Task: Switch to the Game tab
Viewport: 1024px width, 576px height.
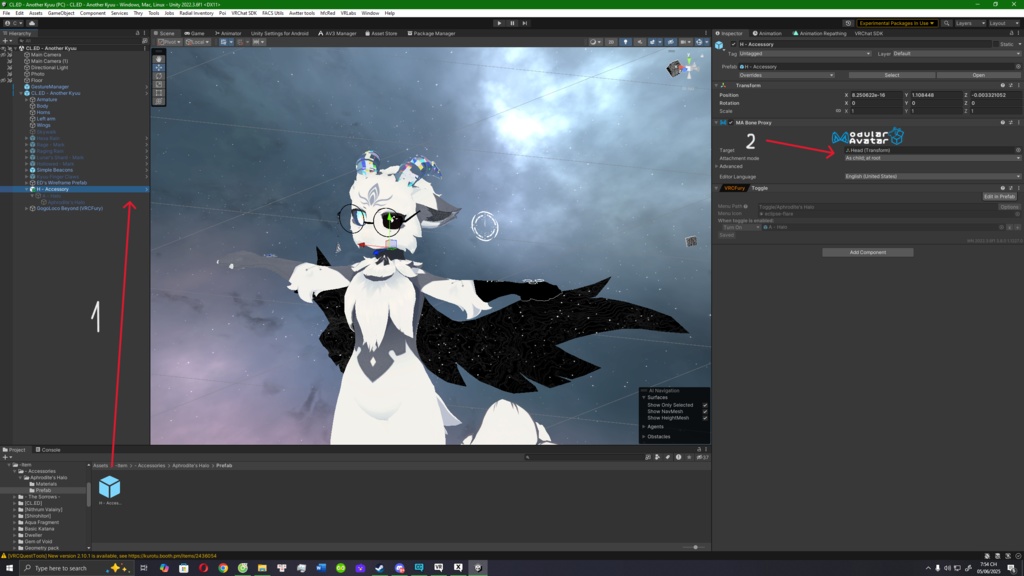Action: click(x=195, y=33)
